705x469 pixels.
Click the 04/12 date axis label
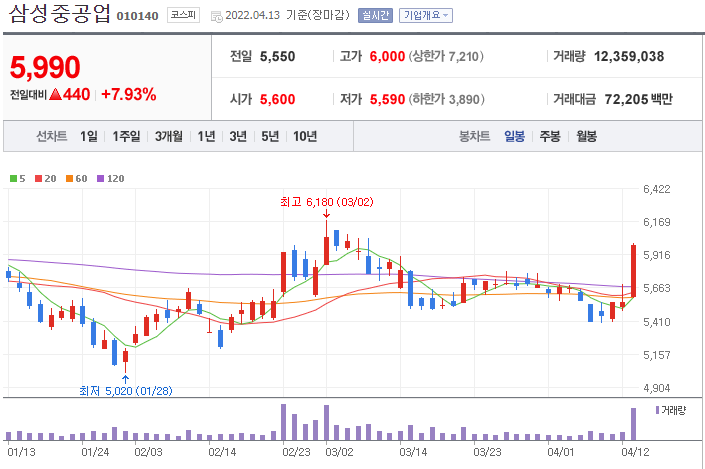pos(635,452)
